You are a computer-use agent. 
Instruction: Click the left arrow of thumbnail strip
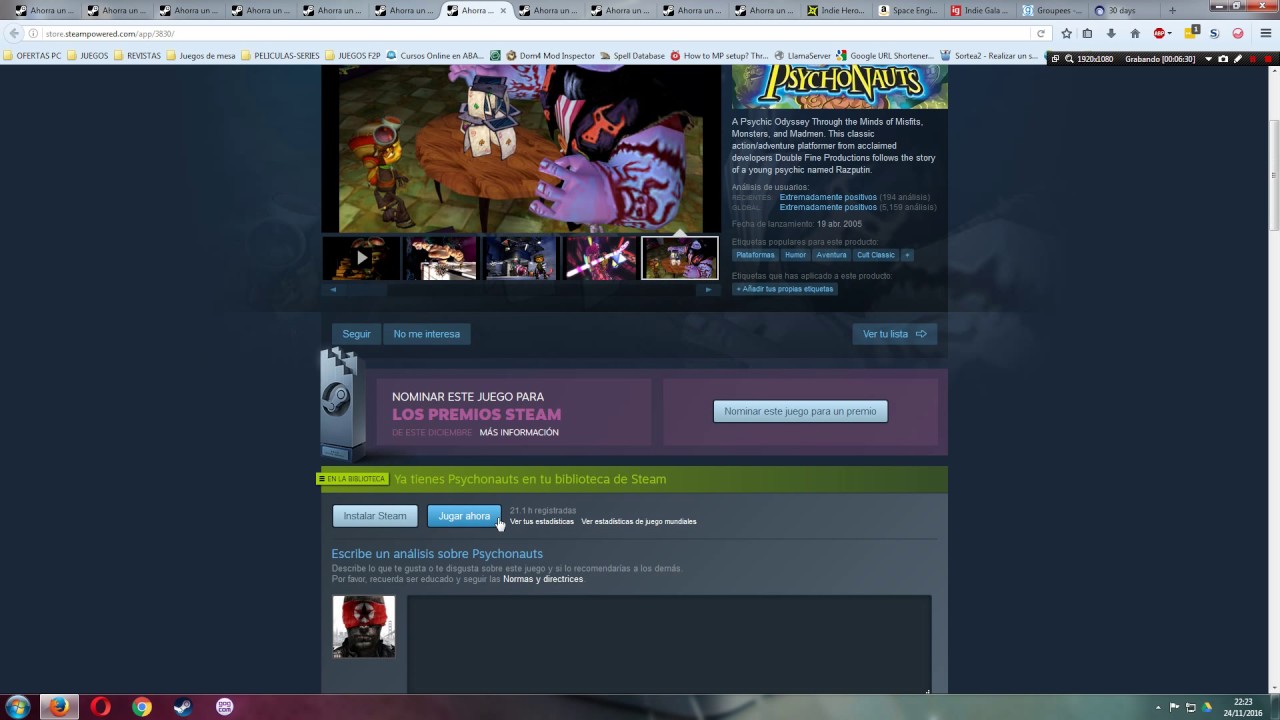333,290
